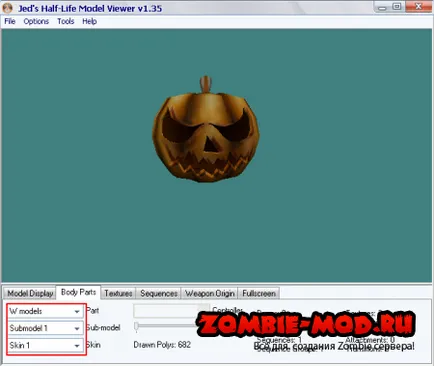Click the disabled controller combo box

(x=171, y=311)
